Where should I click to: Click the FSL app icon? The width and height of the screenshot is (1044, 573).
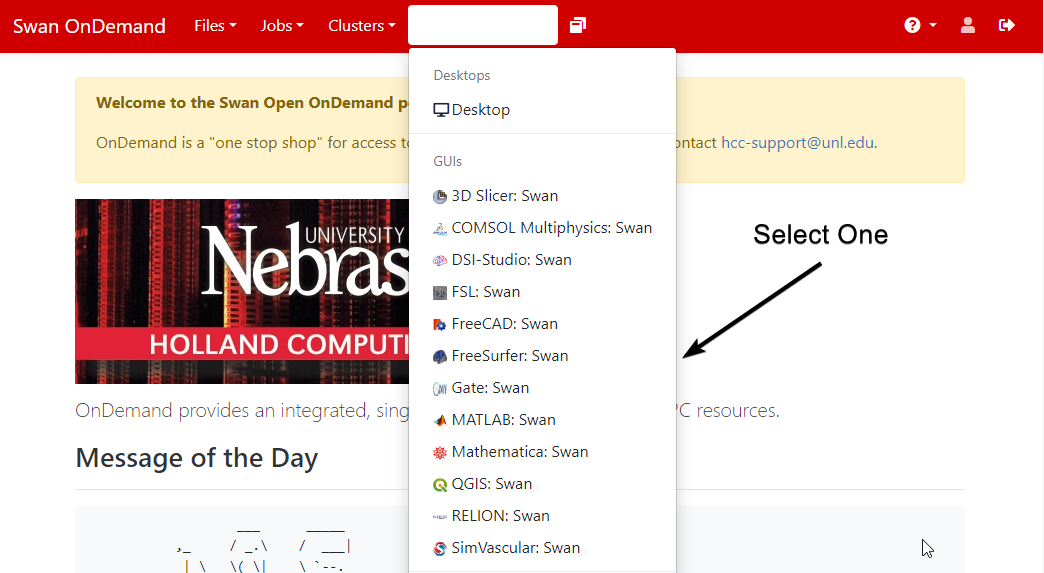click(x=440, y=292)
